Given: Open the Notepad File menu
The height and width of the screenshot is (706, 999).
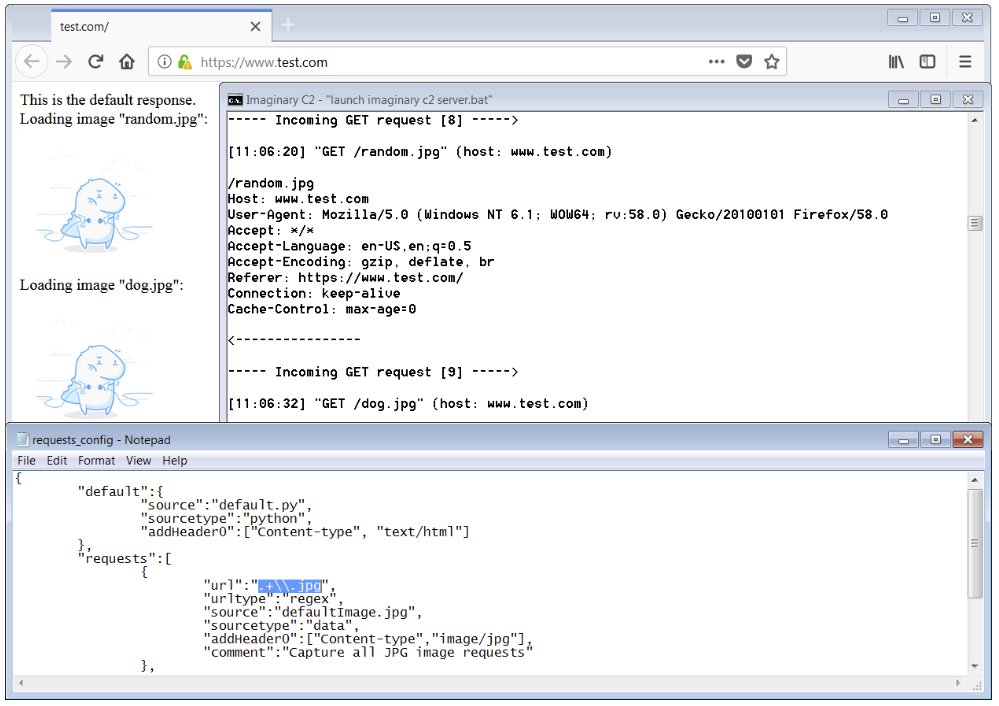Looking at the screenshot, I should click(x=26, y=461).
